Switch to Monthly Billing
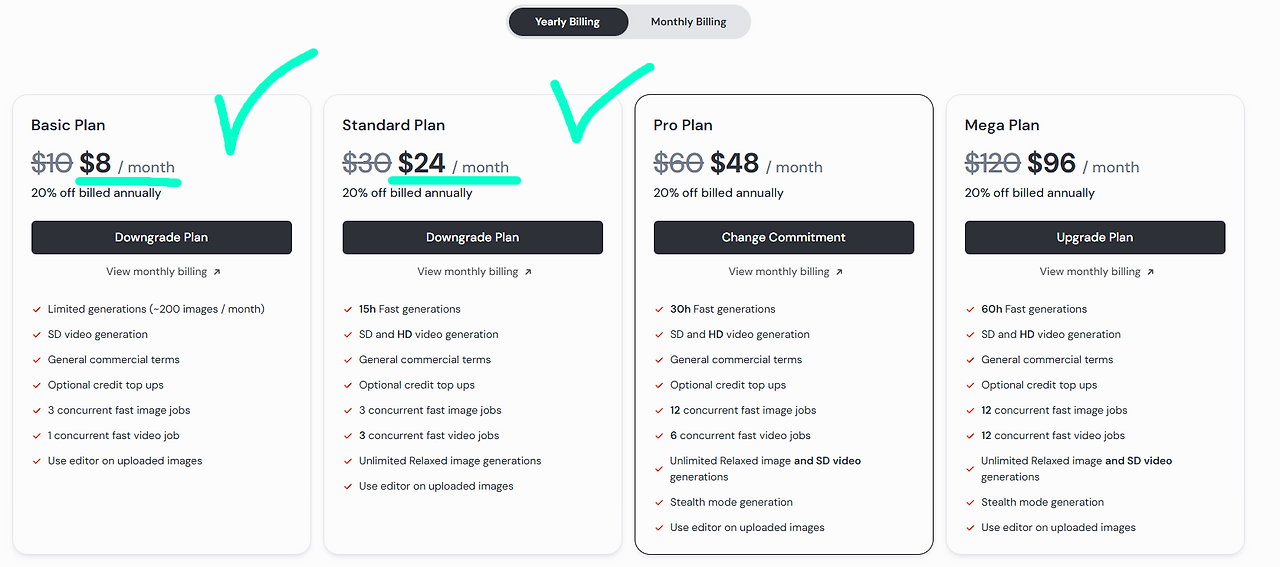1280x567 pixels. click(688, 22)
